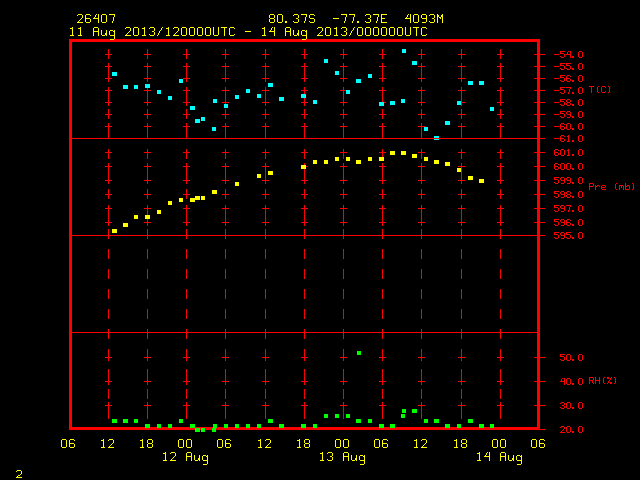
Task: Click the -54.0 temperature tick label
Action: [568, 55]
